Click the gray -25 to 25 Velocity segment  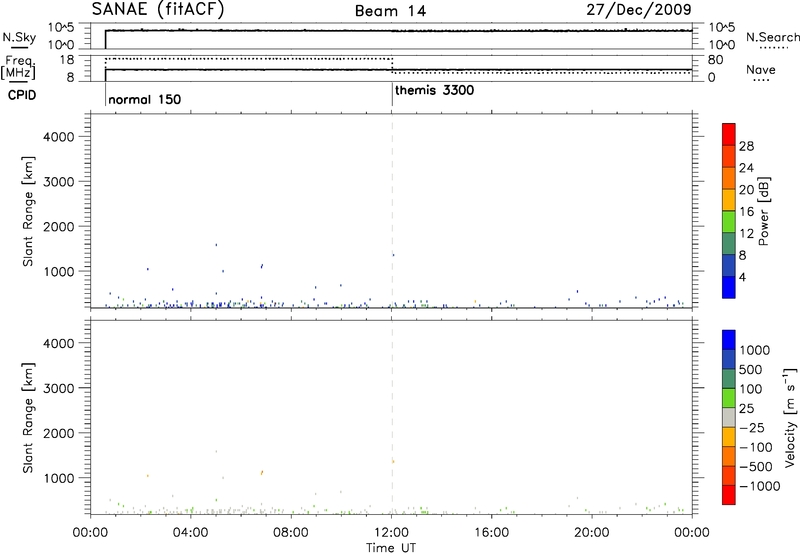click(x=729, y=417)
